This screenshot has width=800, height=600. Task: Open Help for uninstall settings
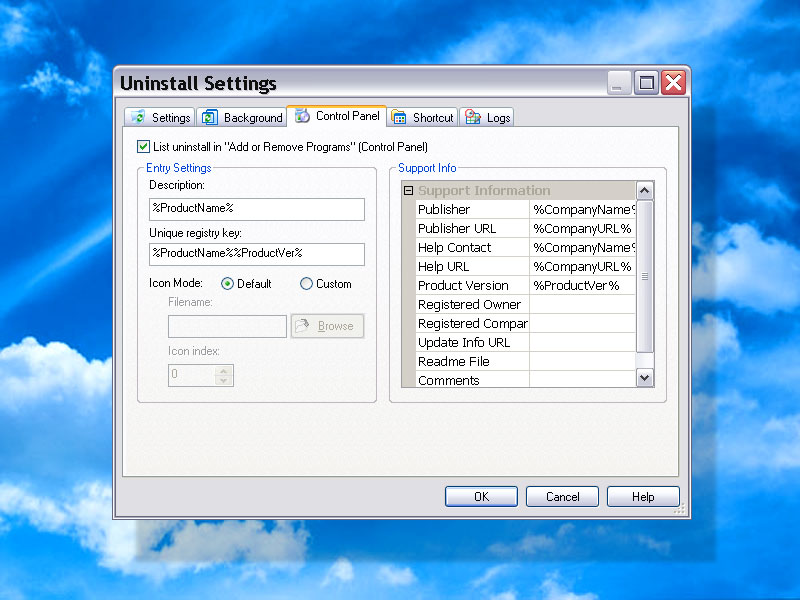[x=643, y=496]
